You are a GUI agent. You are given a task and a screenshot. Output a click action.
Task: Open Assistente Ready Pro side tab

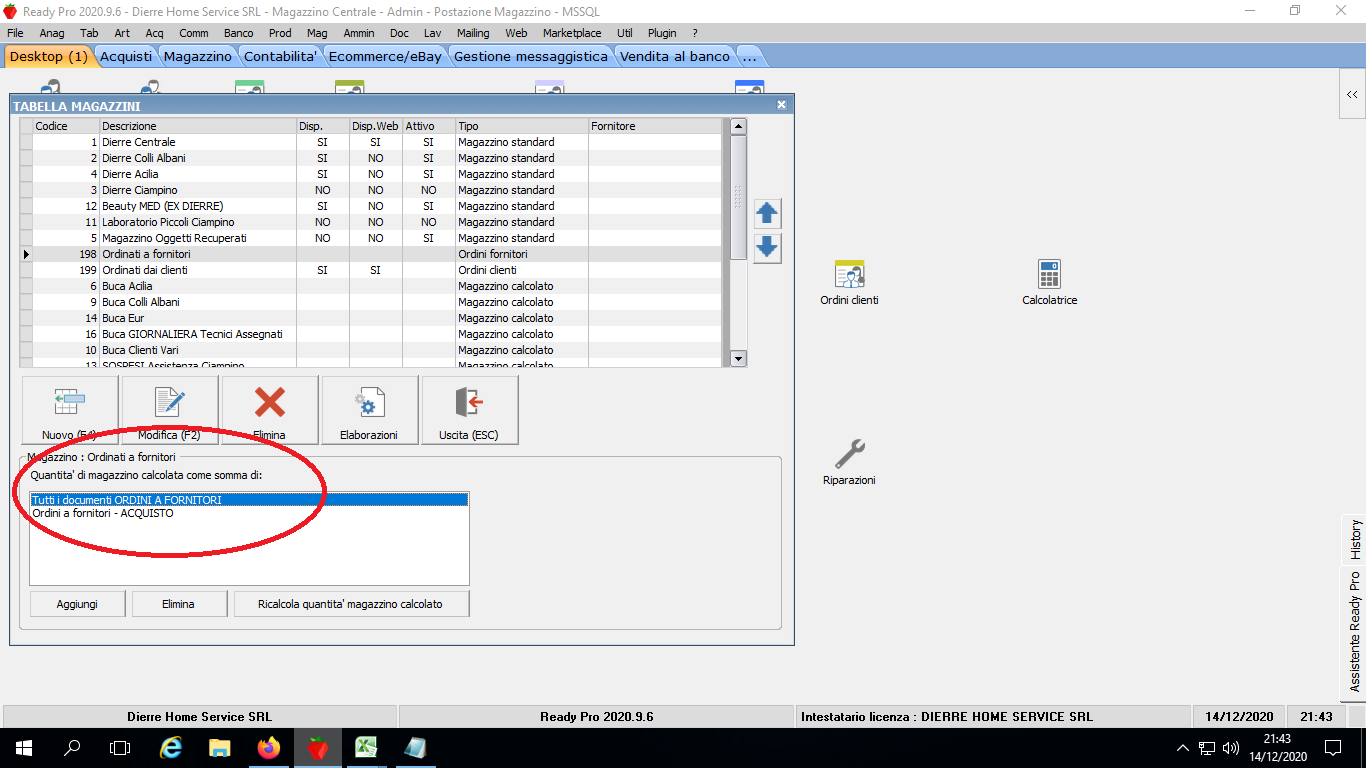tap(1355, 632)
